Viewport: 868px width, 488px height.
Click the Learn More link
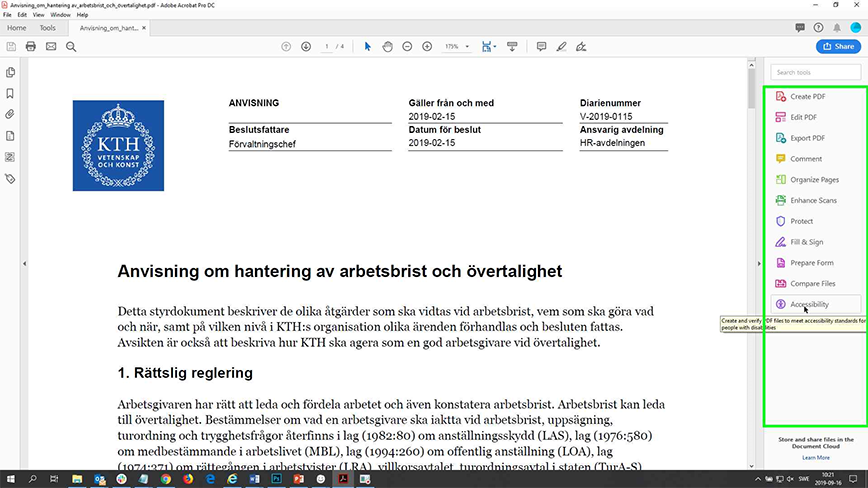(x=815, y=458)
